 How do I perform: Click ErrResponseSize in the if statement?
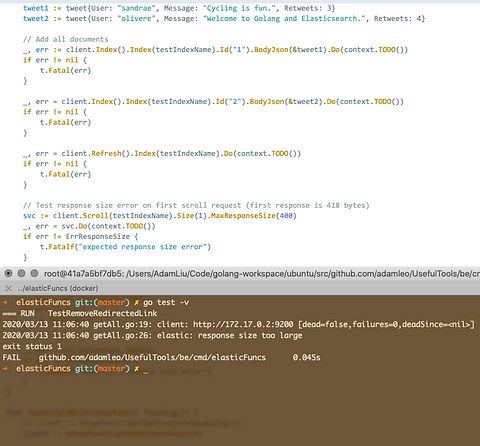pyautogui.click(x=98, y=237)
